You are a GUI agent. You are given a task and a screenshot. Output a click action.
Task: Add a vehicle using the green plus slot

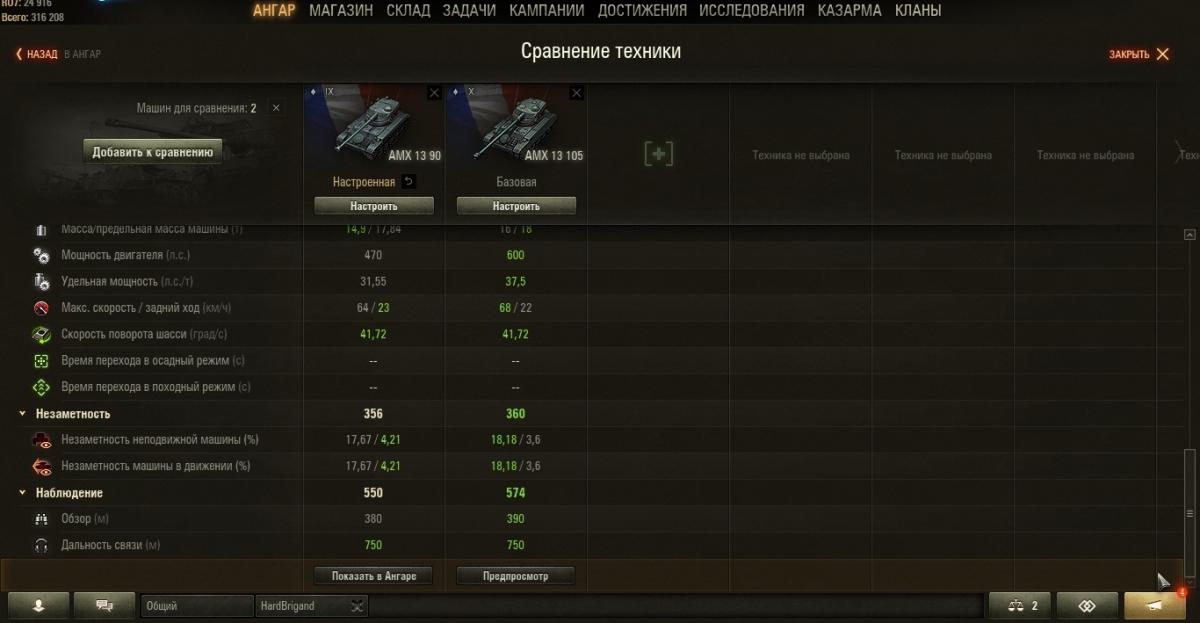click(658, 154)
